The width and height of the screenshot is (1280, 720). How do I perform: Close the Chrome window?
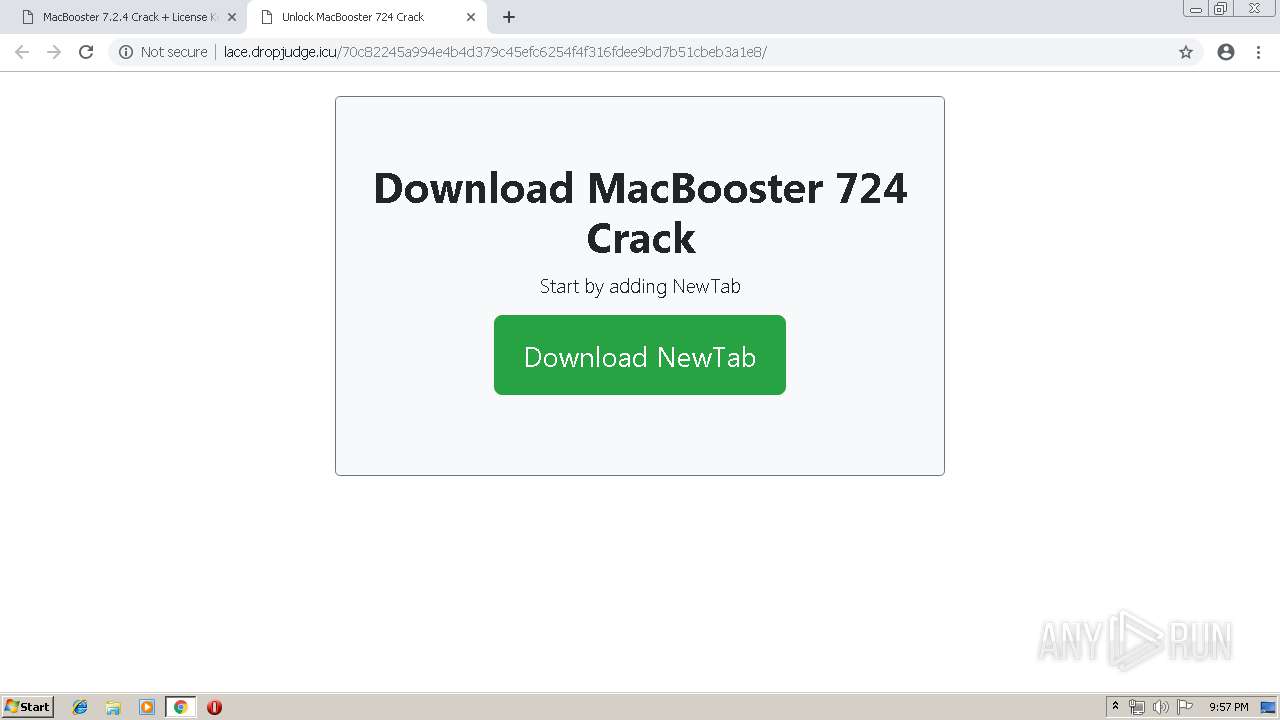coord(1254,9)
